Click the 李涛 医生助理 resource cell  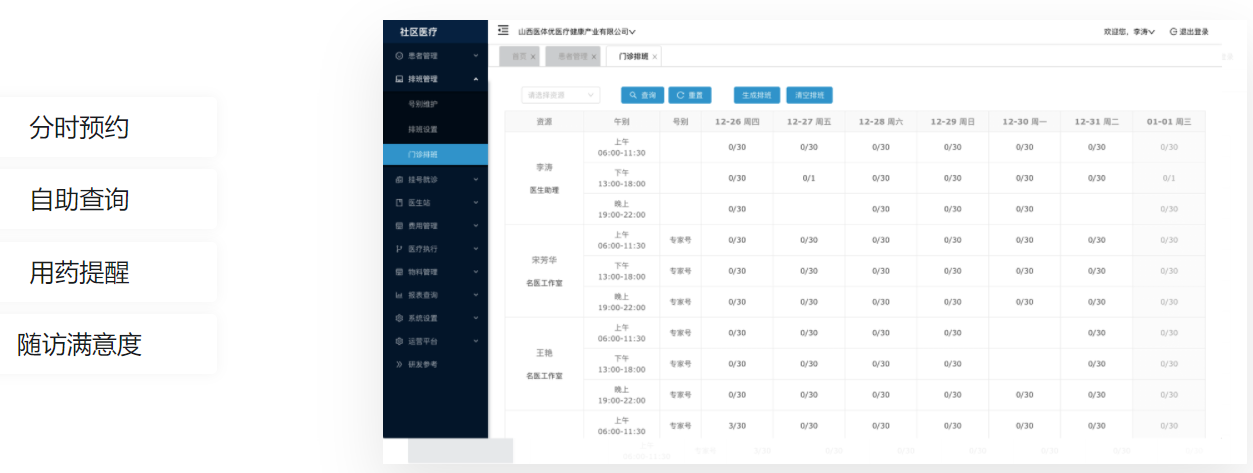(x=544, y=178)
